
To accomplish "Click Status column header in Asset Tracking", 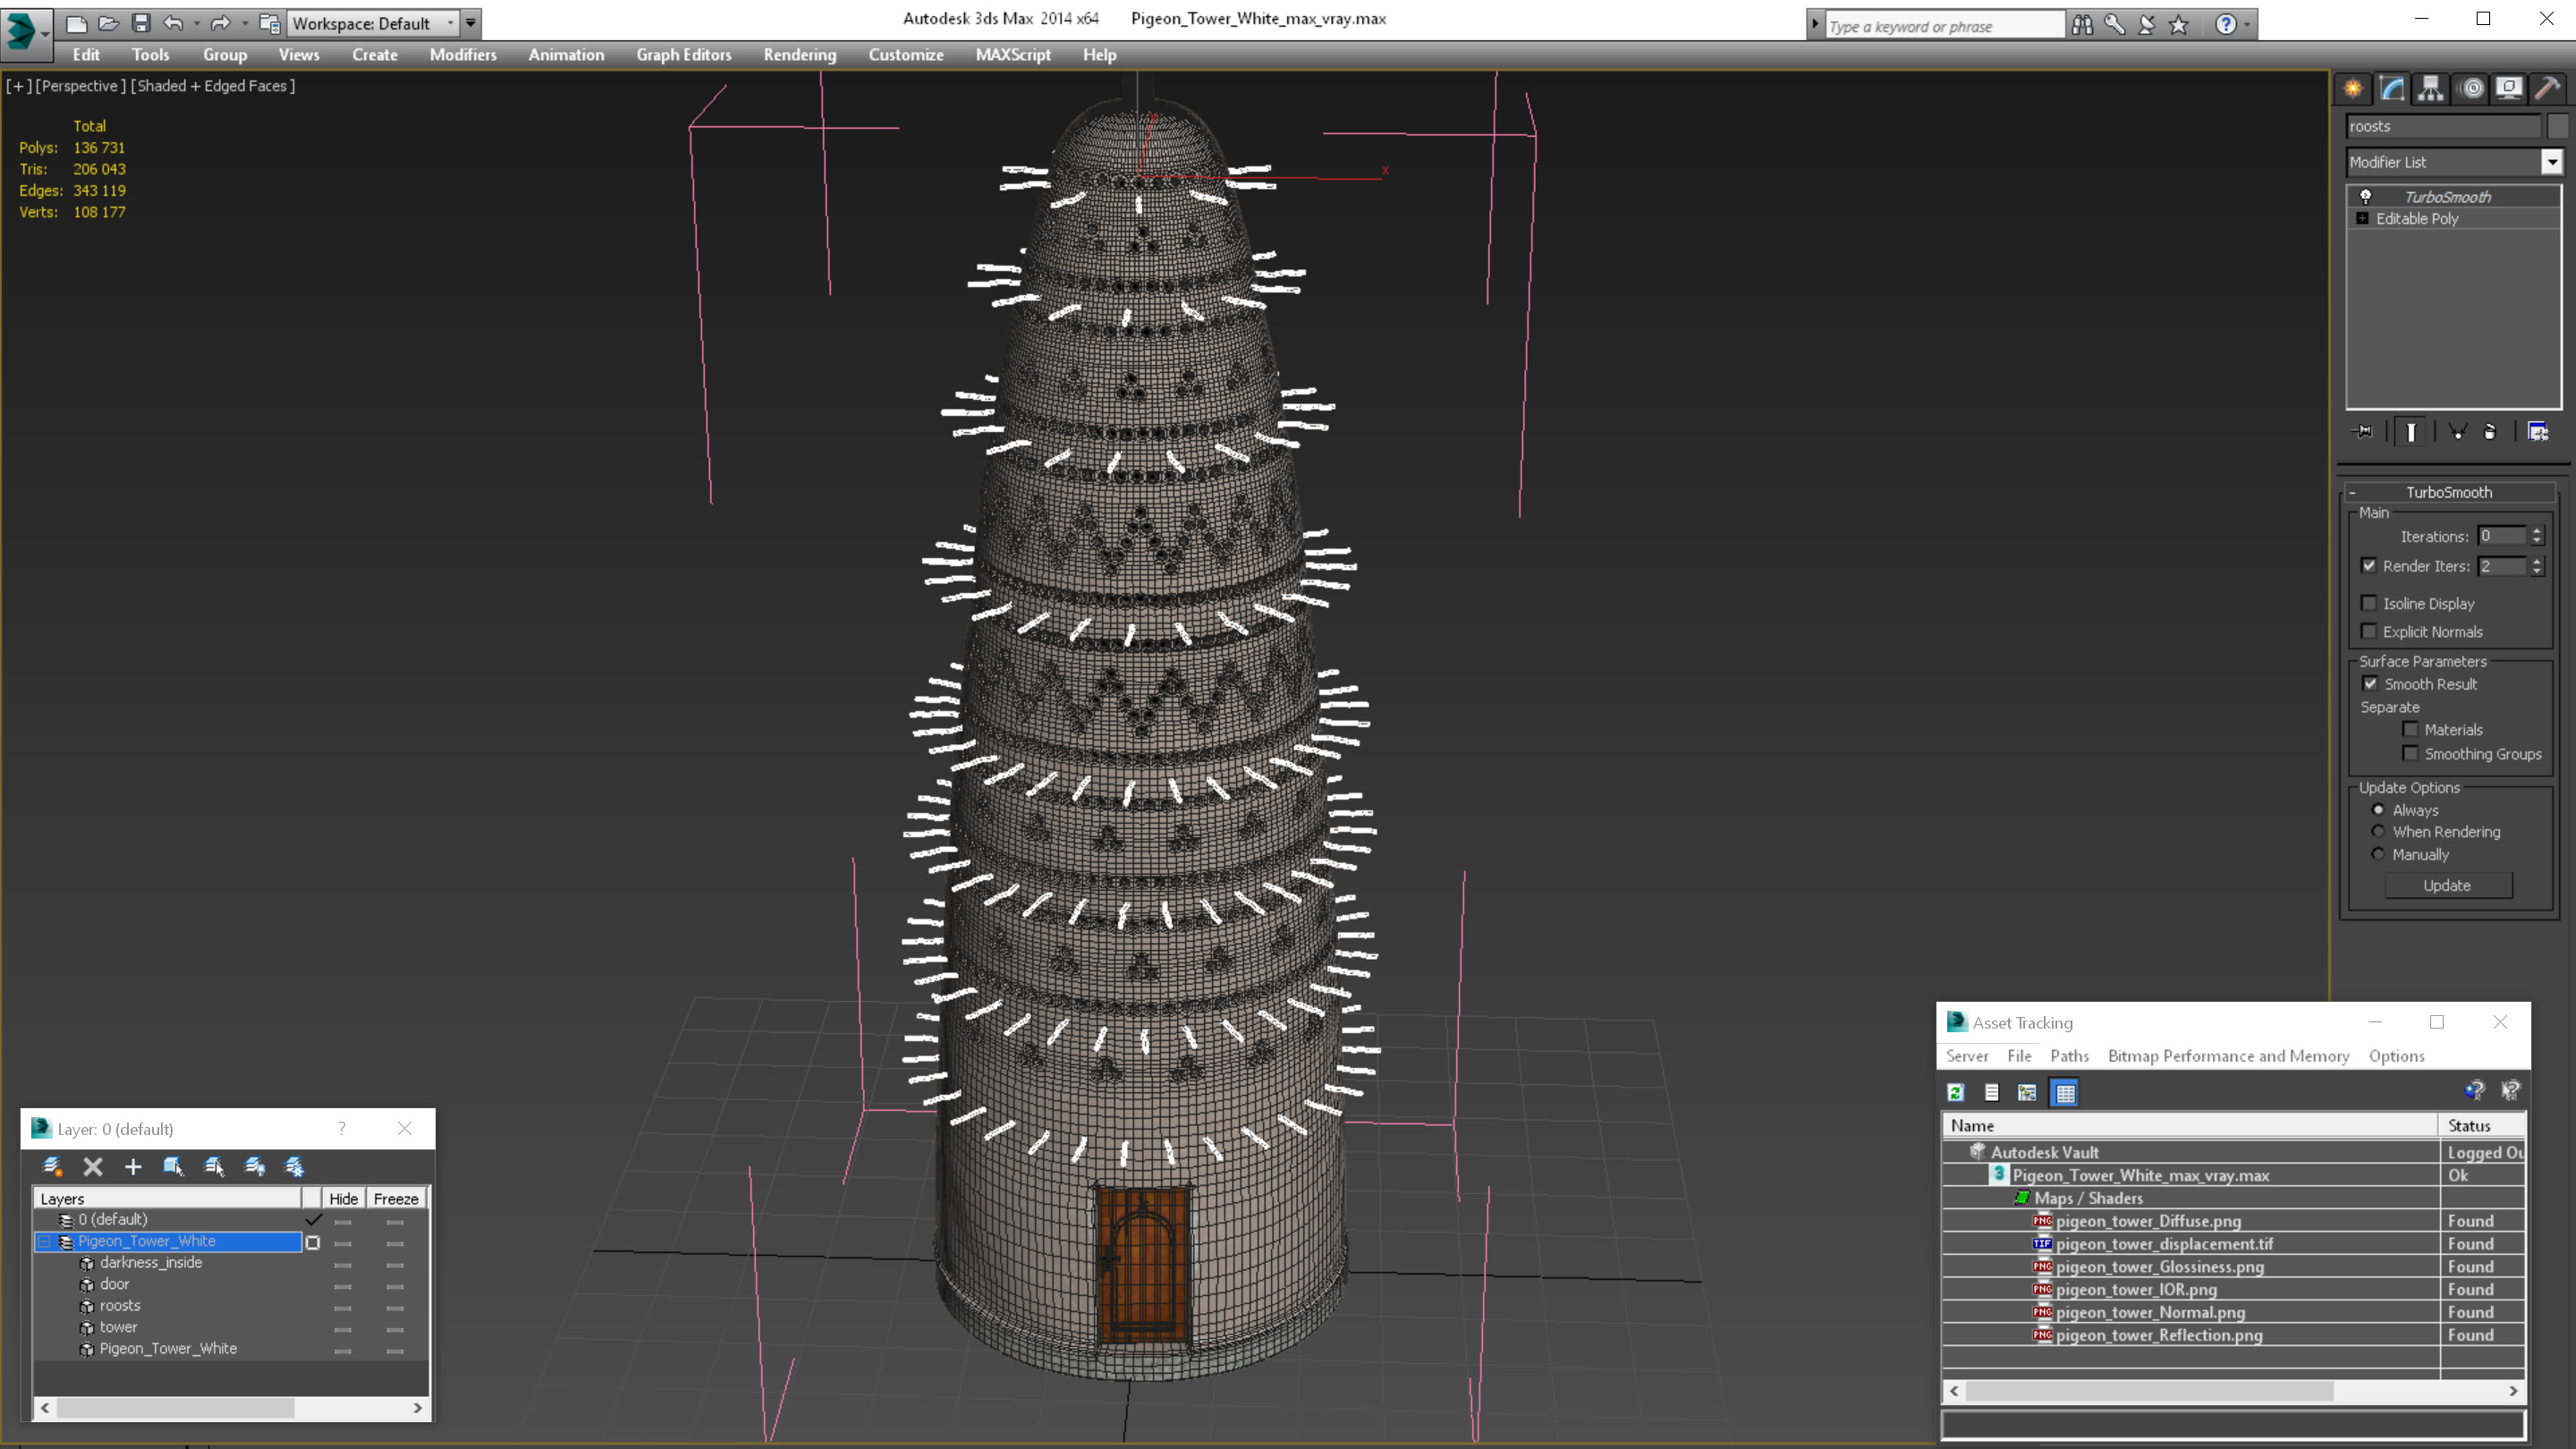I will click(x=2481, y=1125).
